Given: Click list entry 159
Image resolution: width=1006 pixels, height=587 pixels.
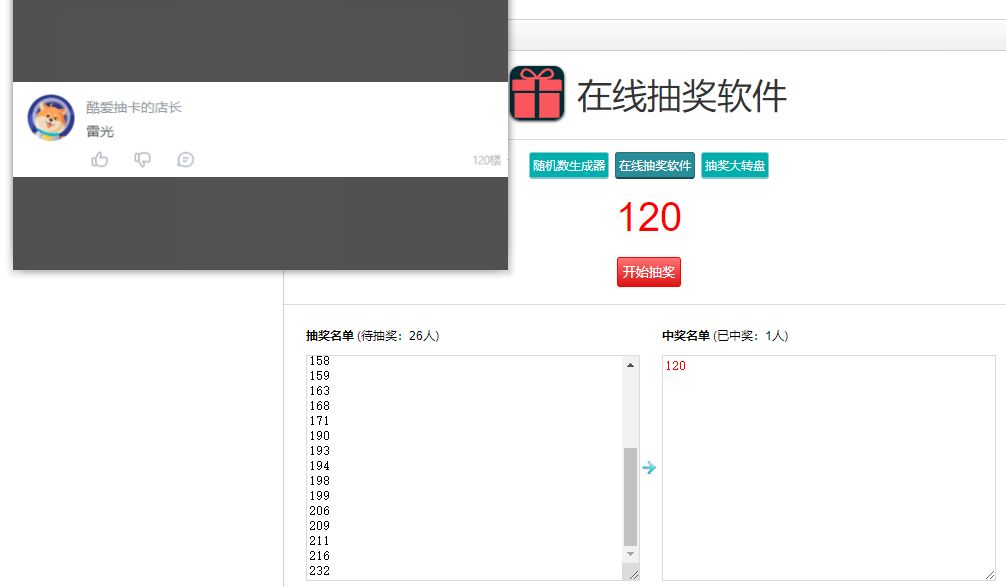Looking at the screenshot, I should [x=320, y=376].
